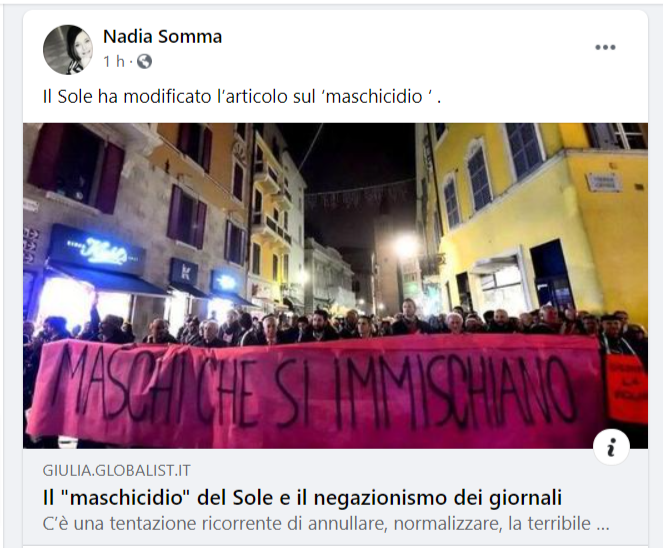Image resolution: width=663 pixels, height=548 pixels.
Task: Click the globe public audience icon
Action: (144, 62)
